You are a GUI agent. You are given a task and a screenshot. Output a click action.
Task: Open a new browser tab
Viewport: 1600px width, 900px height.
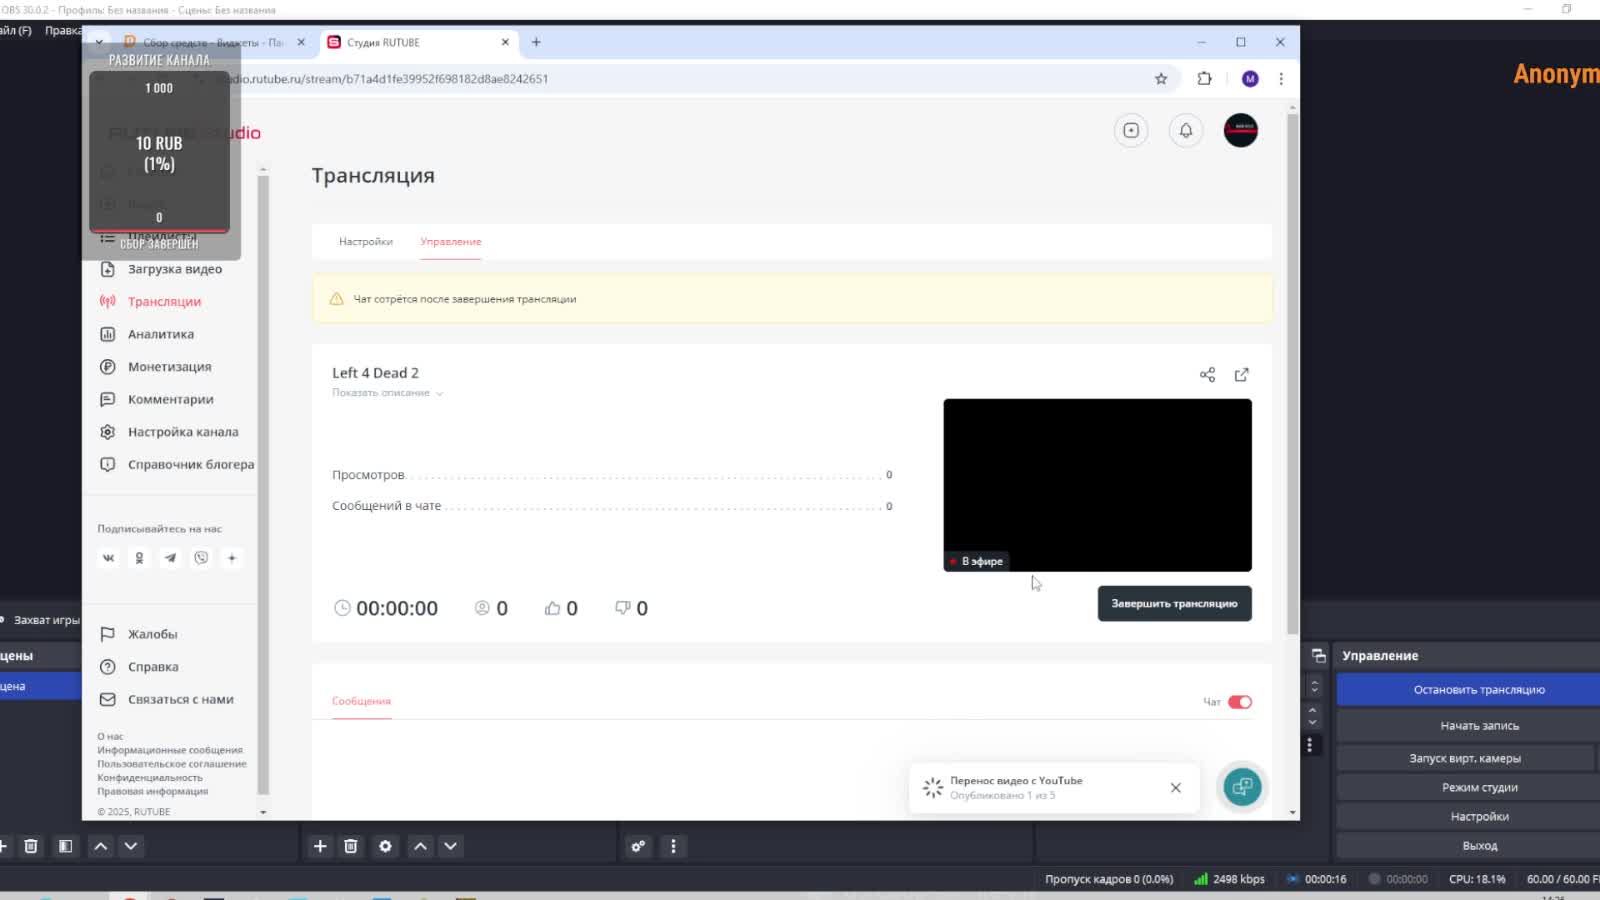point(536,42)
